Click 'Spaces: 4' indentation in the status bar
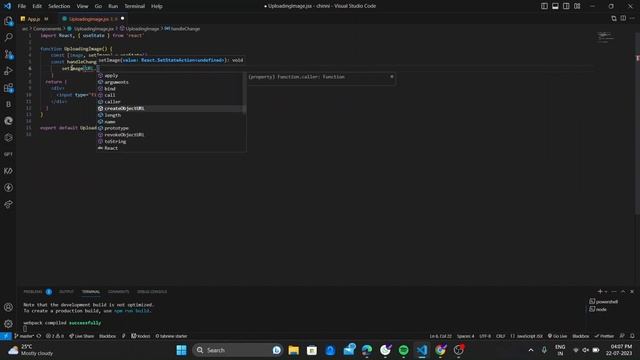 click(466, 336)
